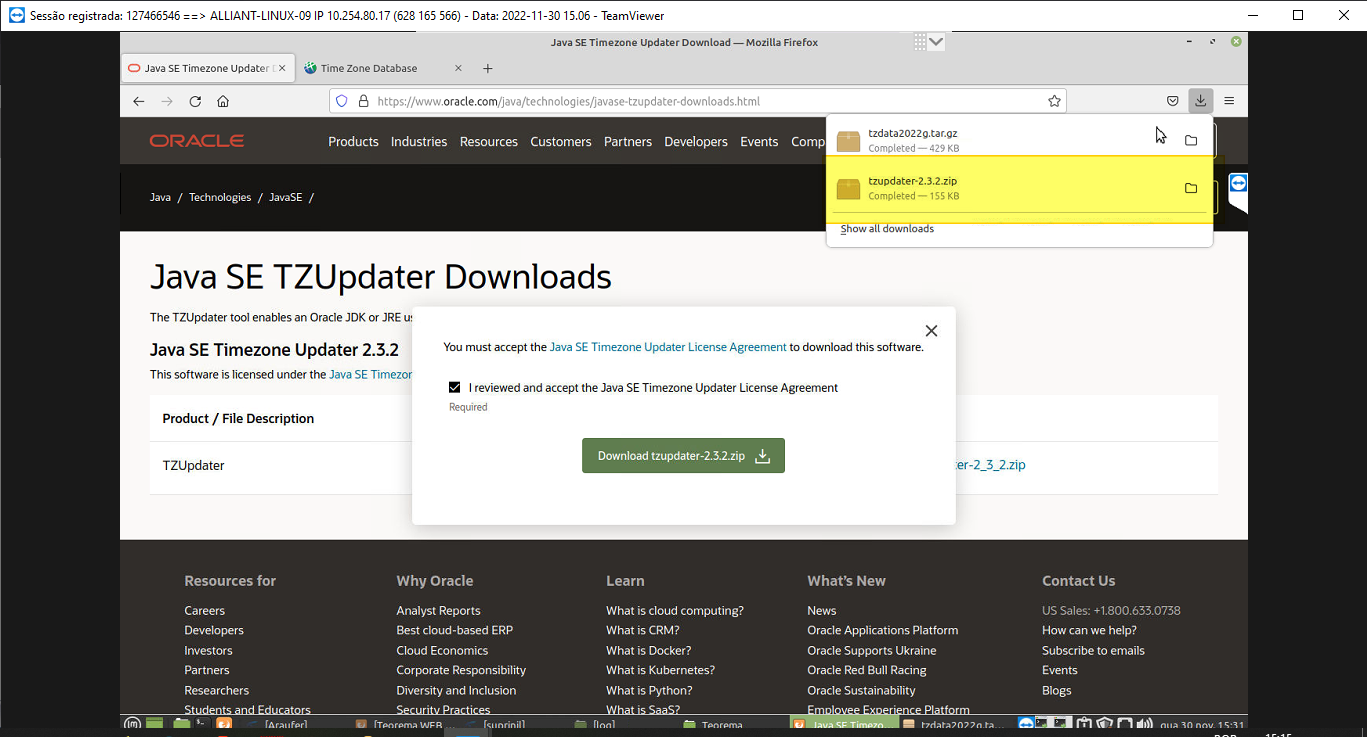Click the browser forward arrow
The image size is (1367, 737).
(167, 101)
